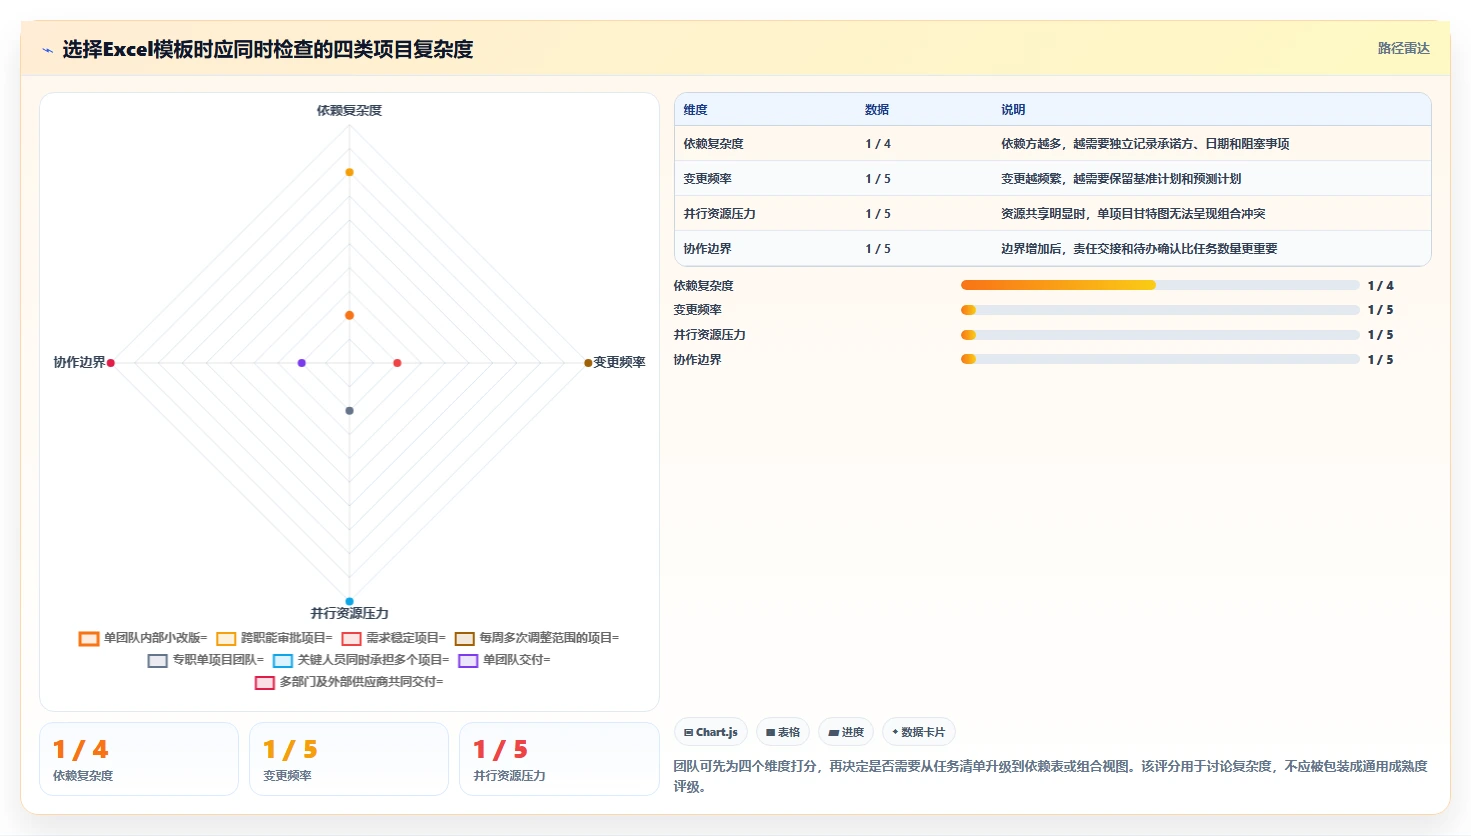Select the 并行资源压力 table row cell
The width and height of the screenshot is (1471, 836).
click(719, 214)
